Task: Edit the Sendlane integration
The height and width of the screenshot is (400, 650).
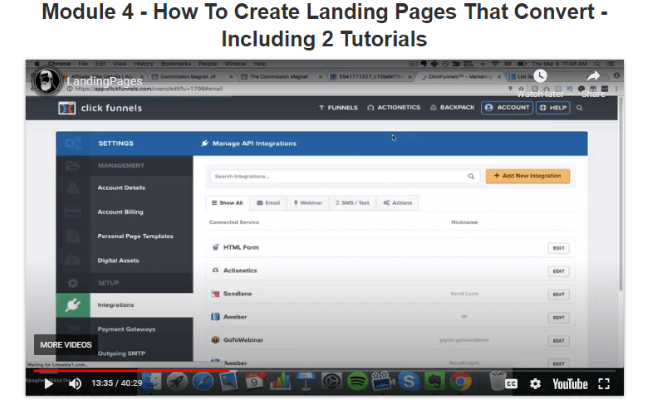Action: pos(559,295)
